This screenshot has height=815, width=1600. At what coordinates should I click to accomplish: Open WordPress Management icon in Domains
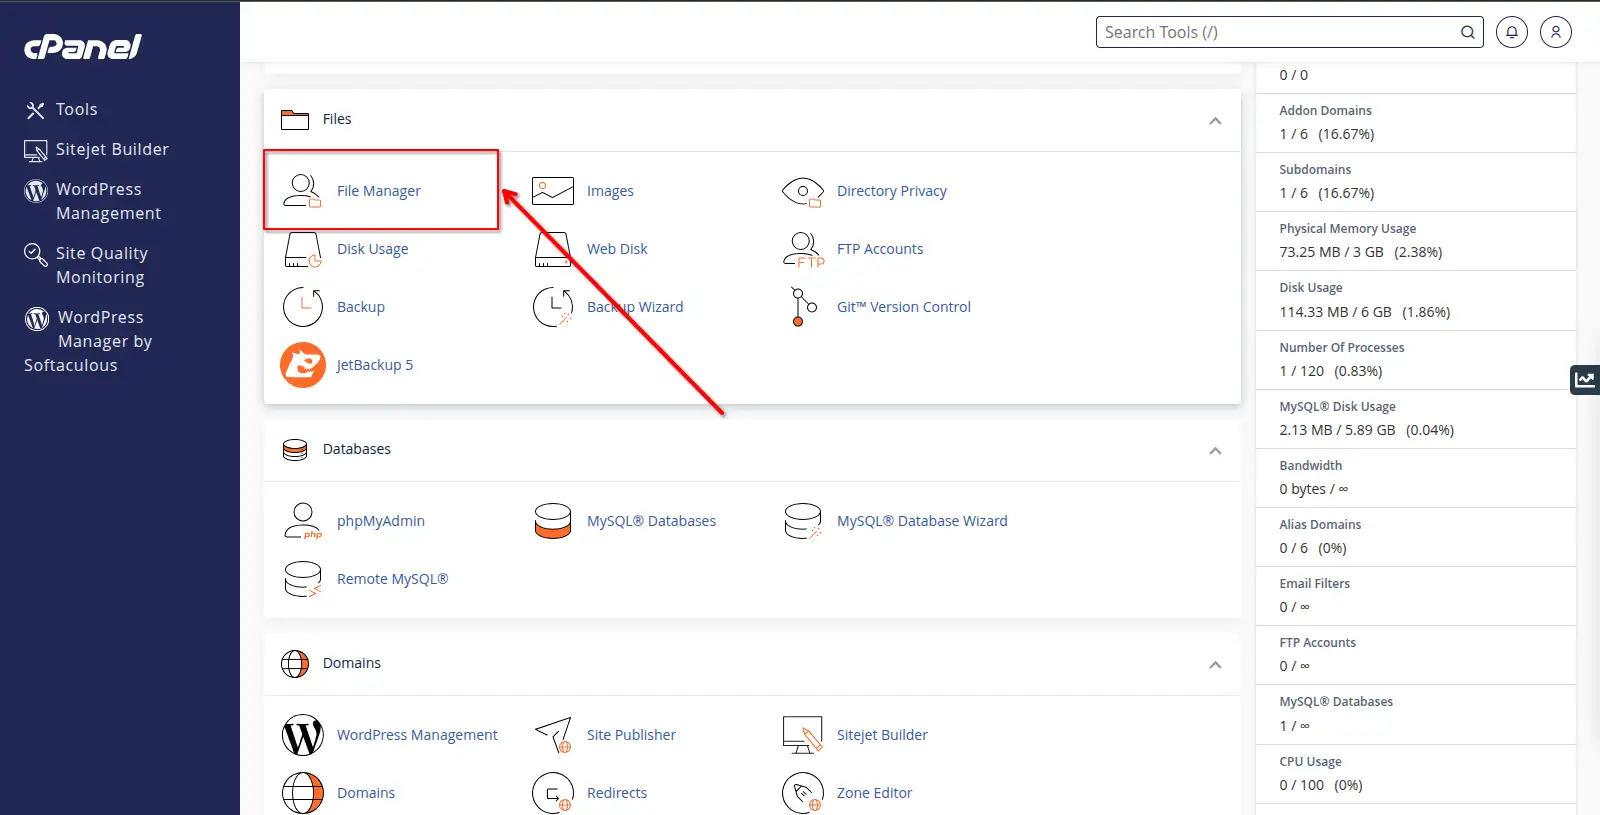pos(302,735)
